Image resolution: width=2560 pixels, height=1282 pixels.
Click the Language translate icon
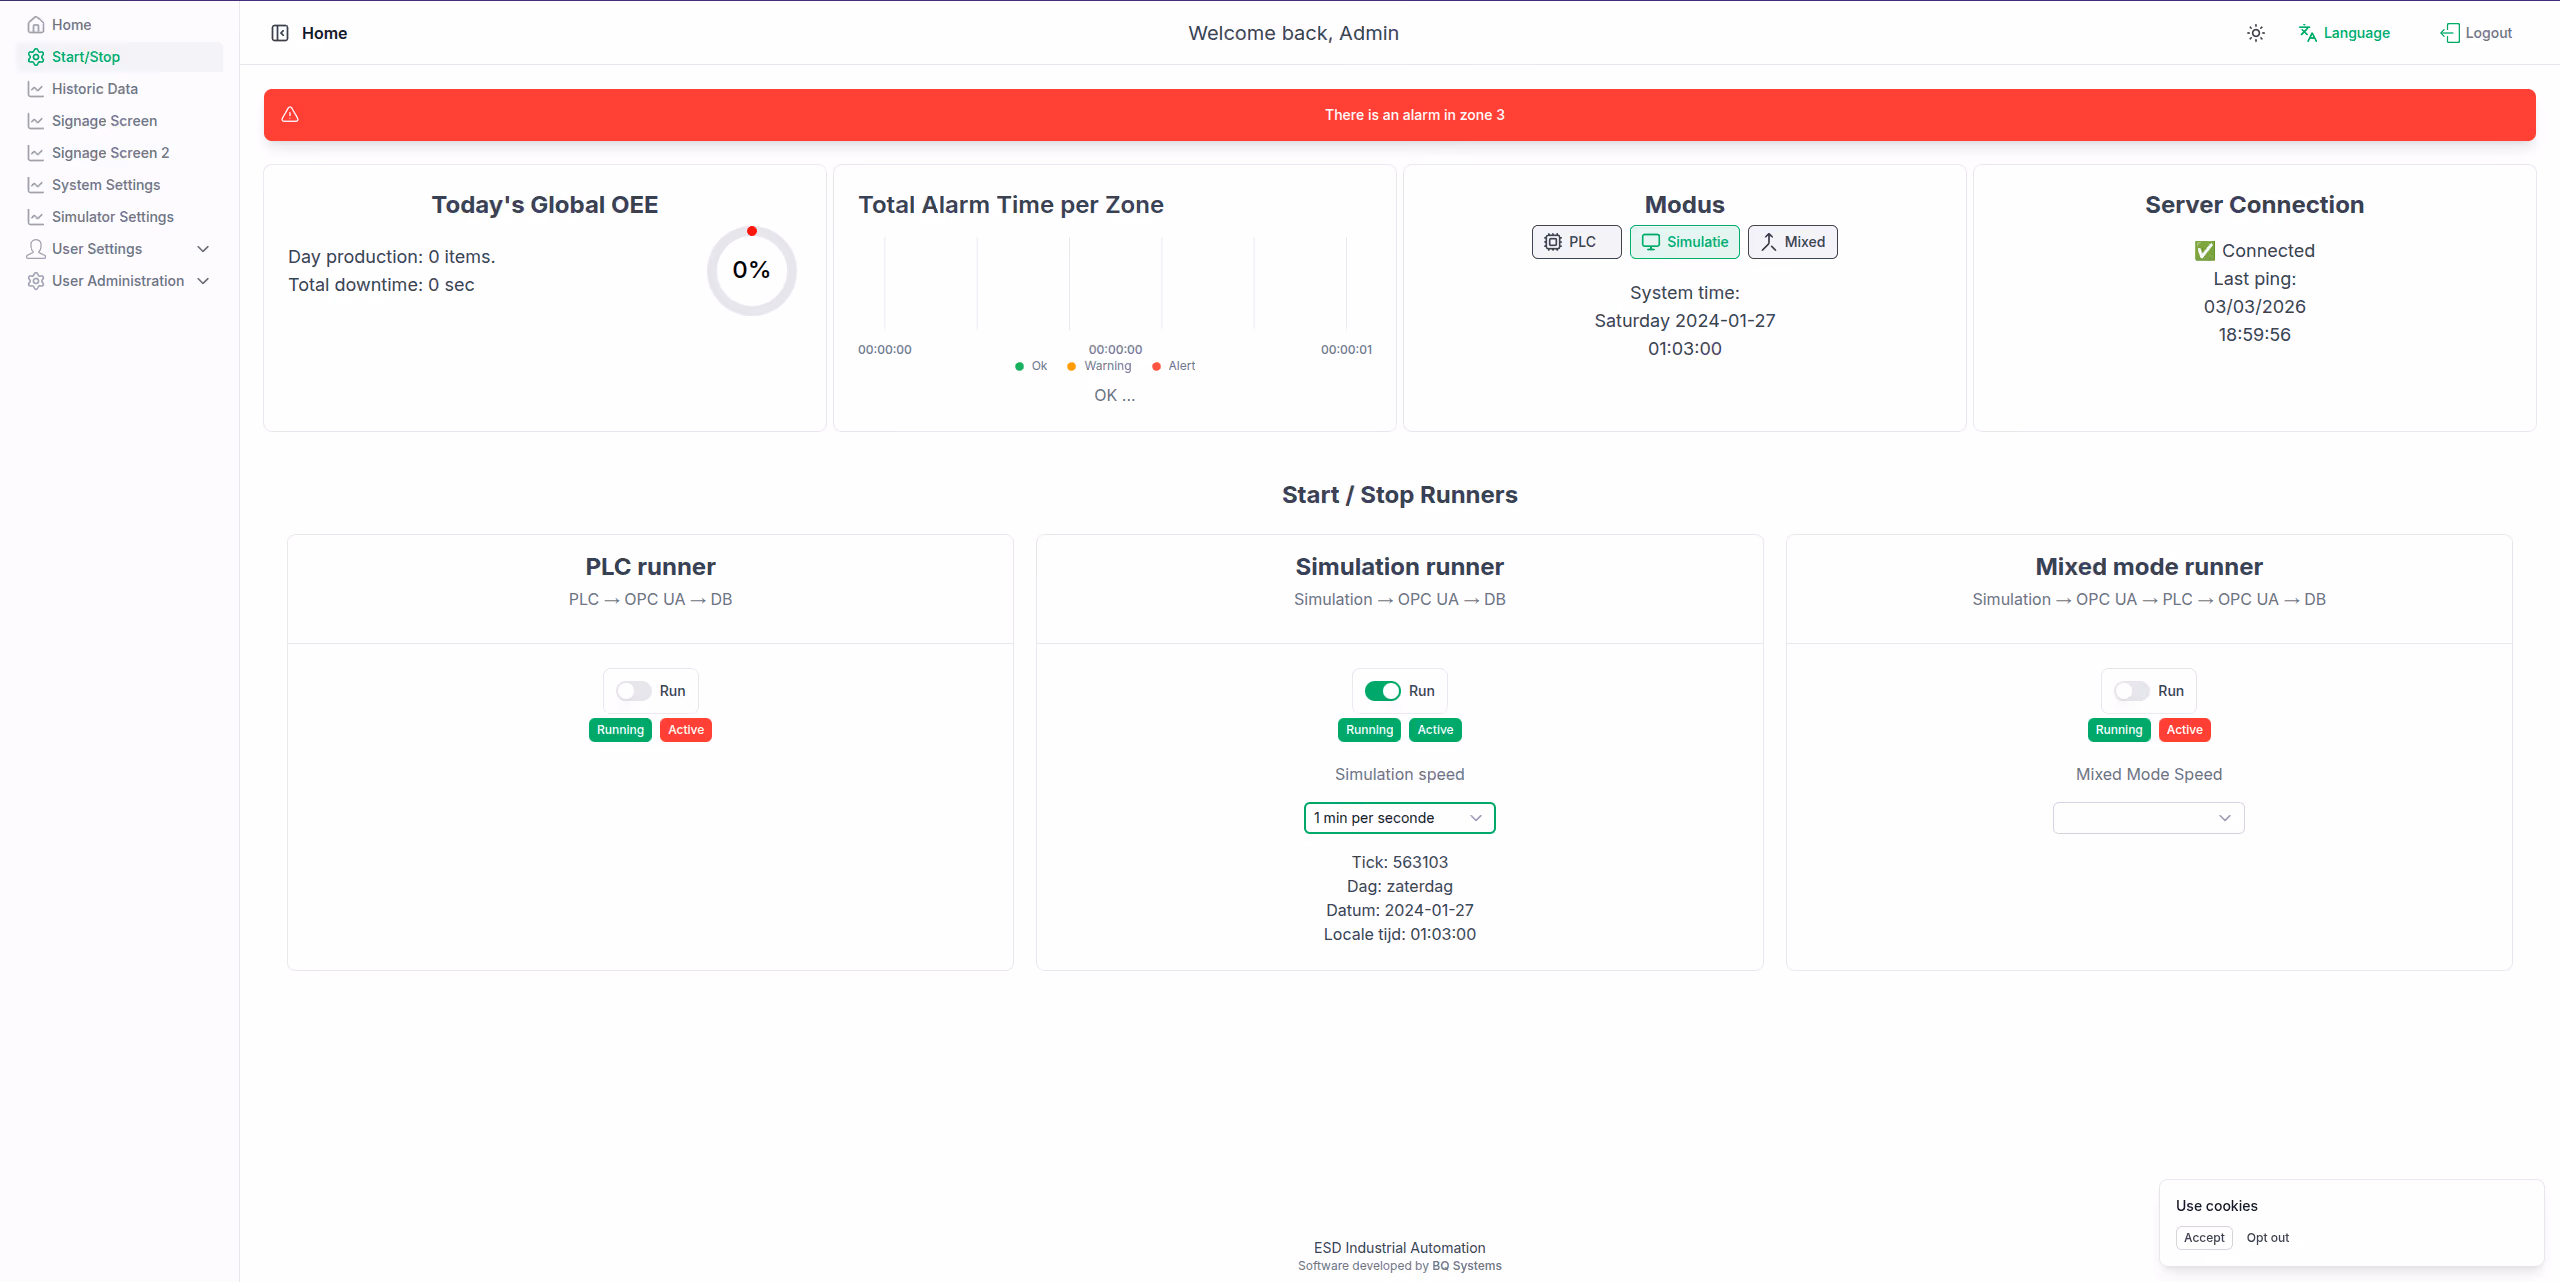(x=2308, y=33)
